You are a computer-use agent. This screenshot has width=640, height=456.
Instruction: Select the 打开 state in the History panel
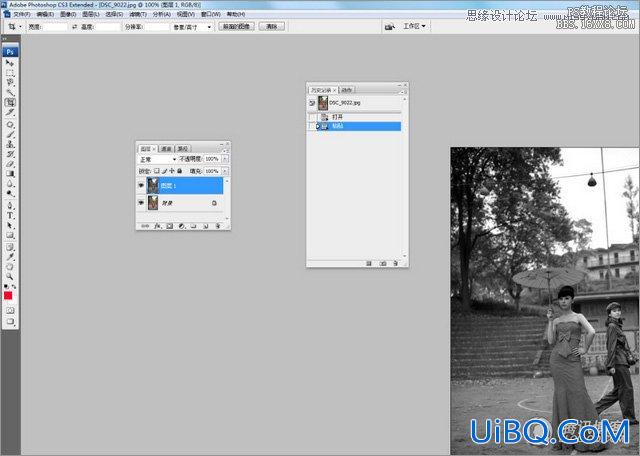(x=359, y=117)
